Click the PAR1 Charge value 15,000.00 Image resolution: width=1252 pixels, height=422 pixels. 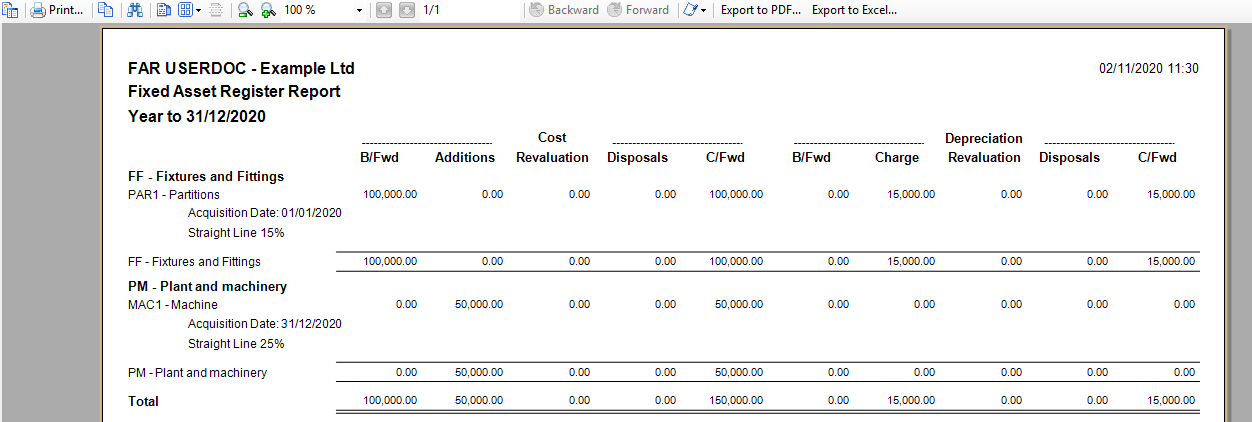pos(911,194)
